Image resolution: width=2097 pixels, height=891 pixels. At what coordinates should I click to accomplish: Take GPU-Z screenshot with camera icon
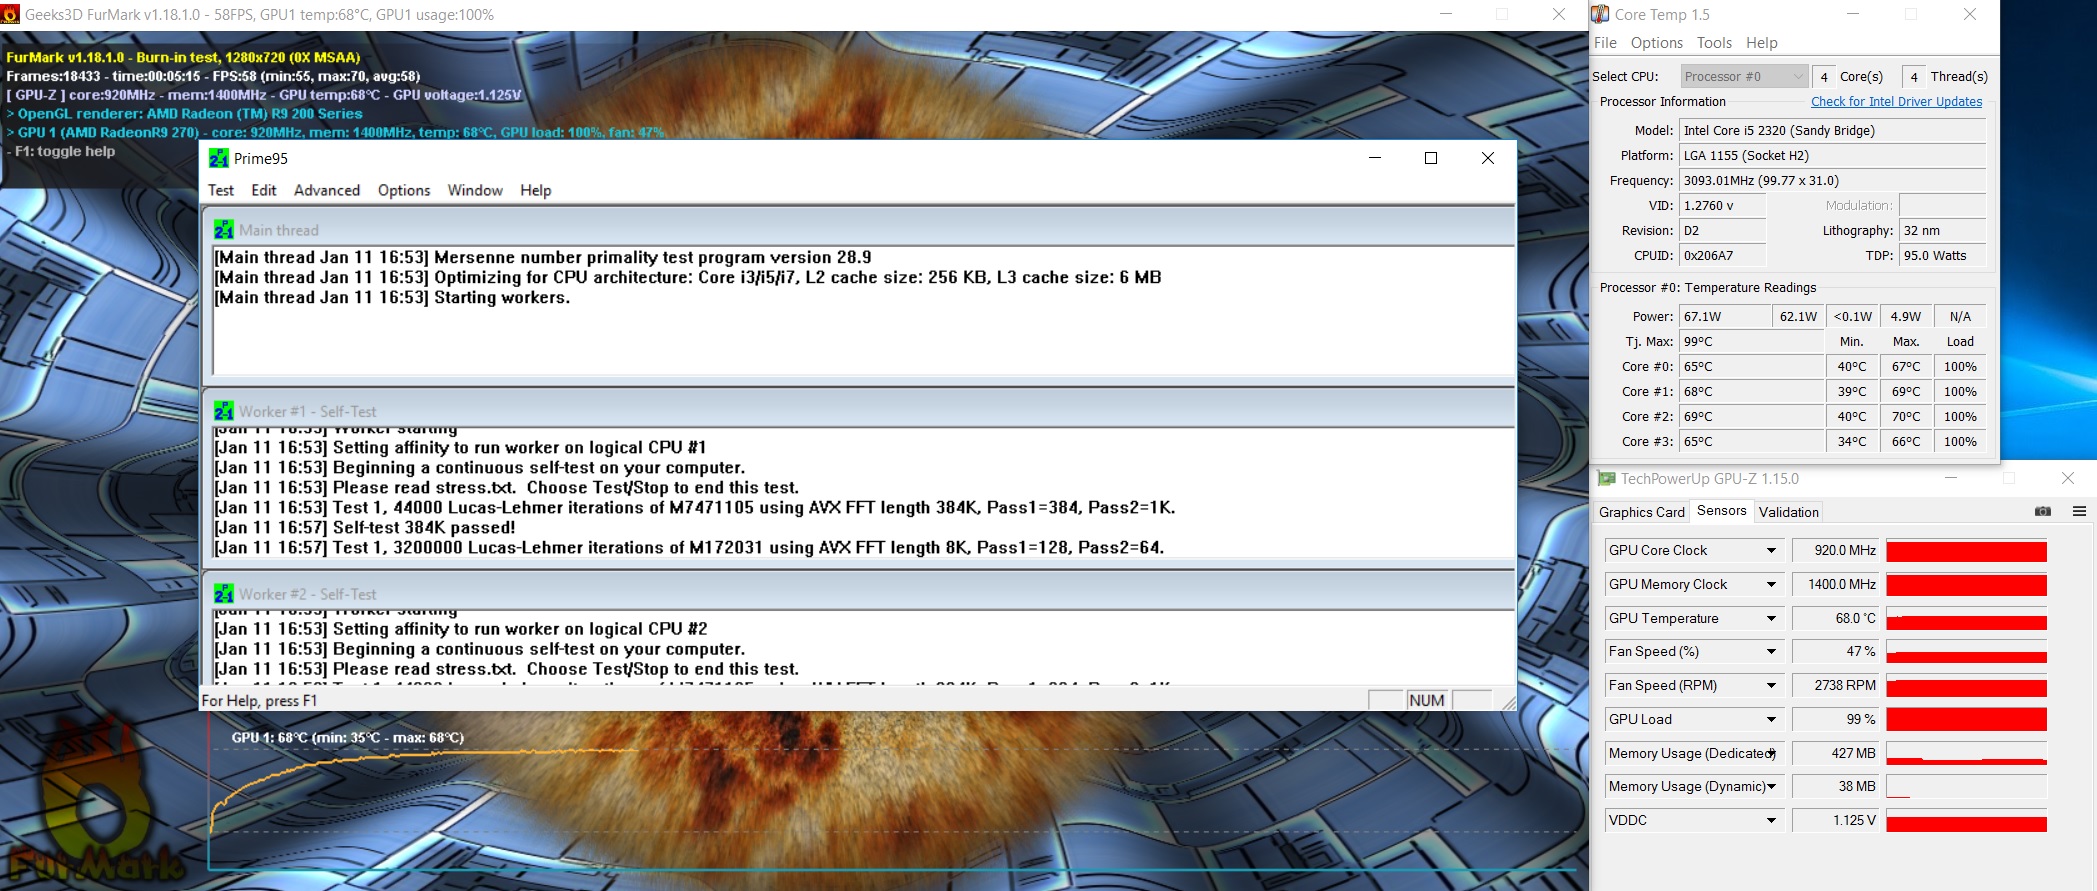tap(2043, 511)
